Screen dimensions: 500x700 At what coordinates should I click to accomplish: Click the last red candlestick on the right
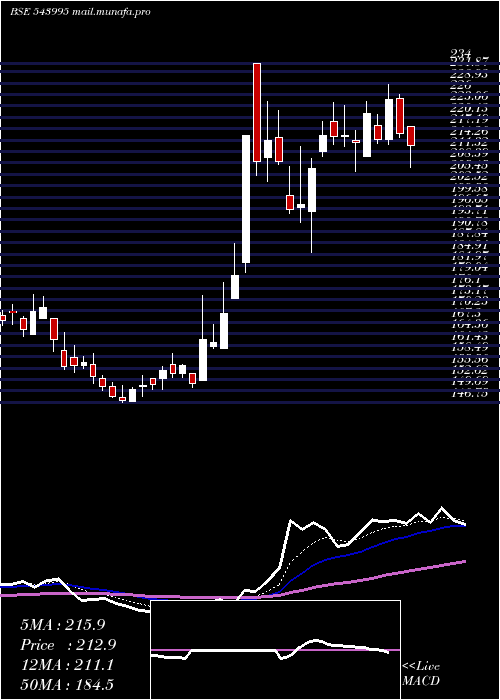[x=411, y=136]
